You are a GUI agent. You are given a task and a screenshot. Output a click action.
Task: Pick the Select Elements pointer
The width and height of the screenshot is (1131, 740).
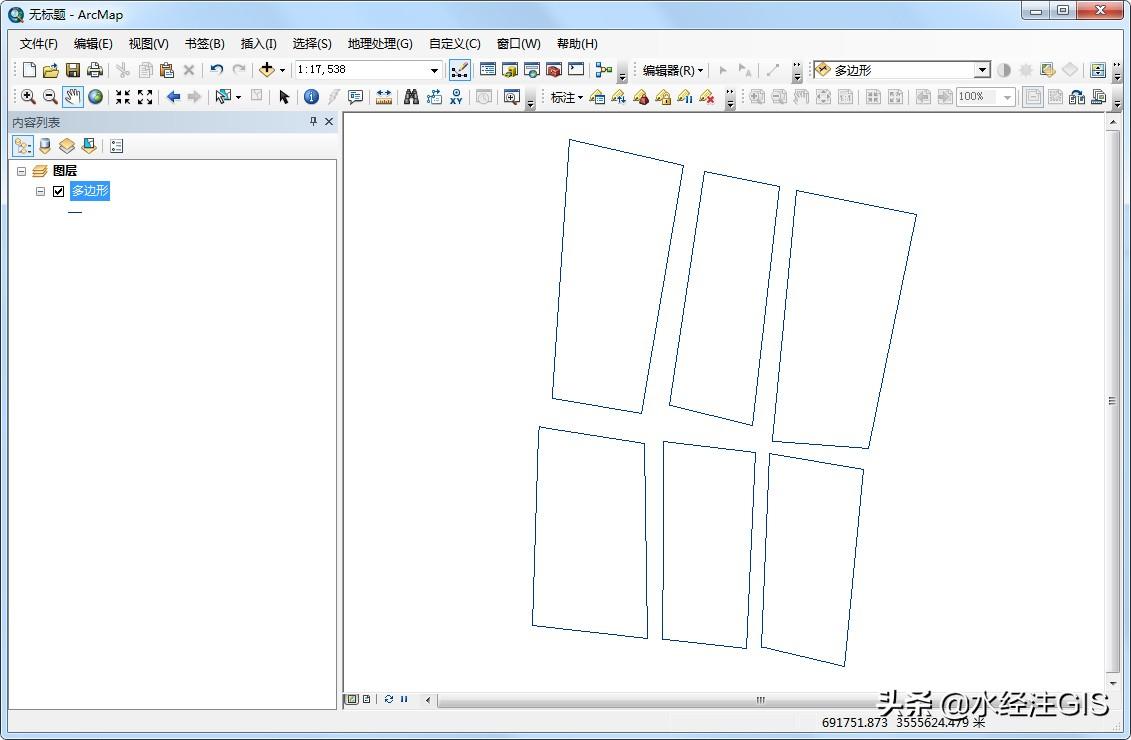tap(283, 97)
